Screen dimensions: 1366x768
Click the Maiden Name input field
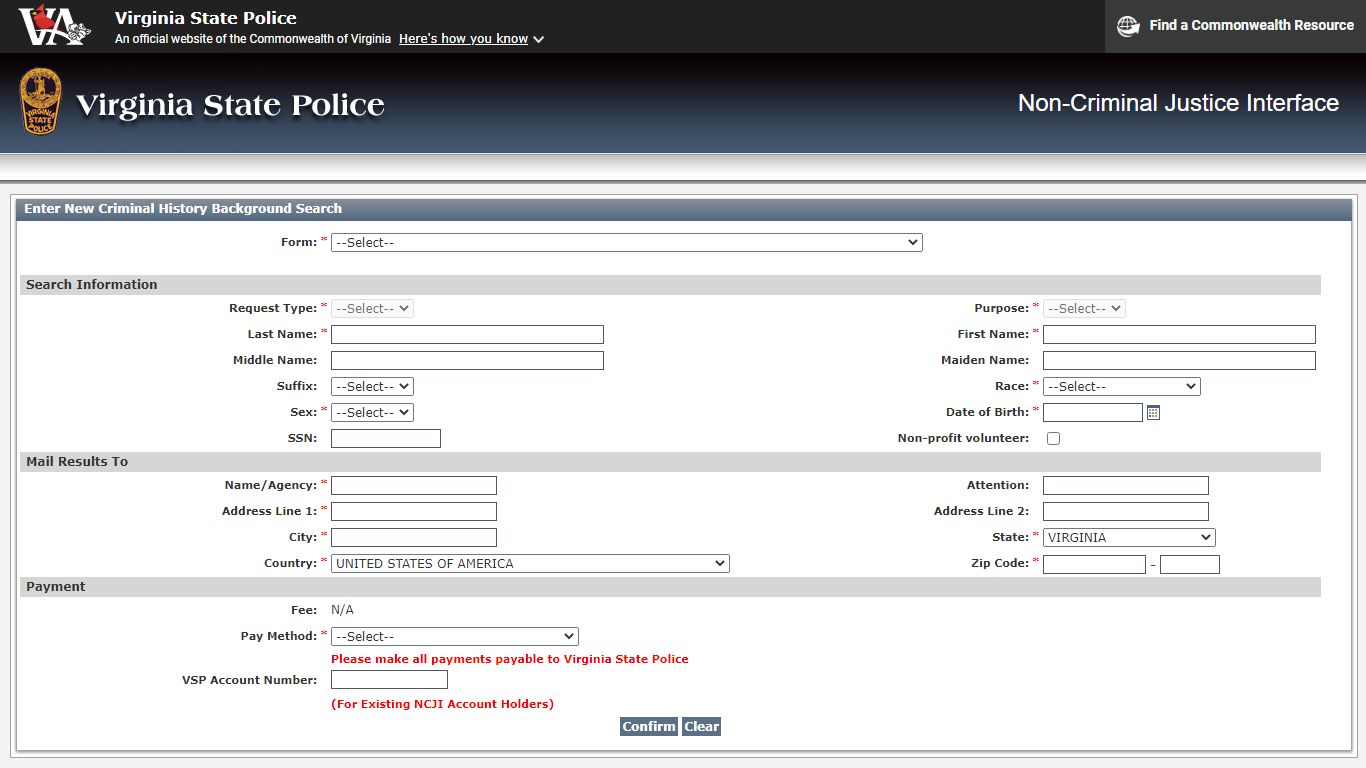[1179, 360]
